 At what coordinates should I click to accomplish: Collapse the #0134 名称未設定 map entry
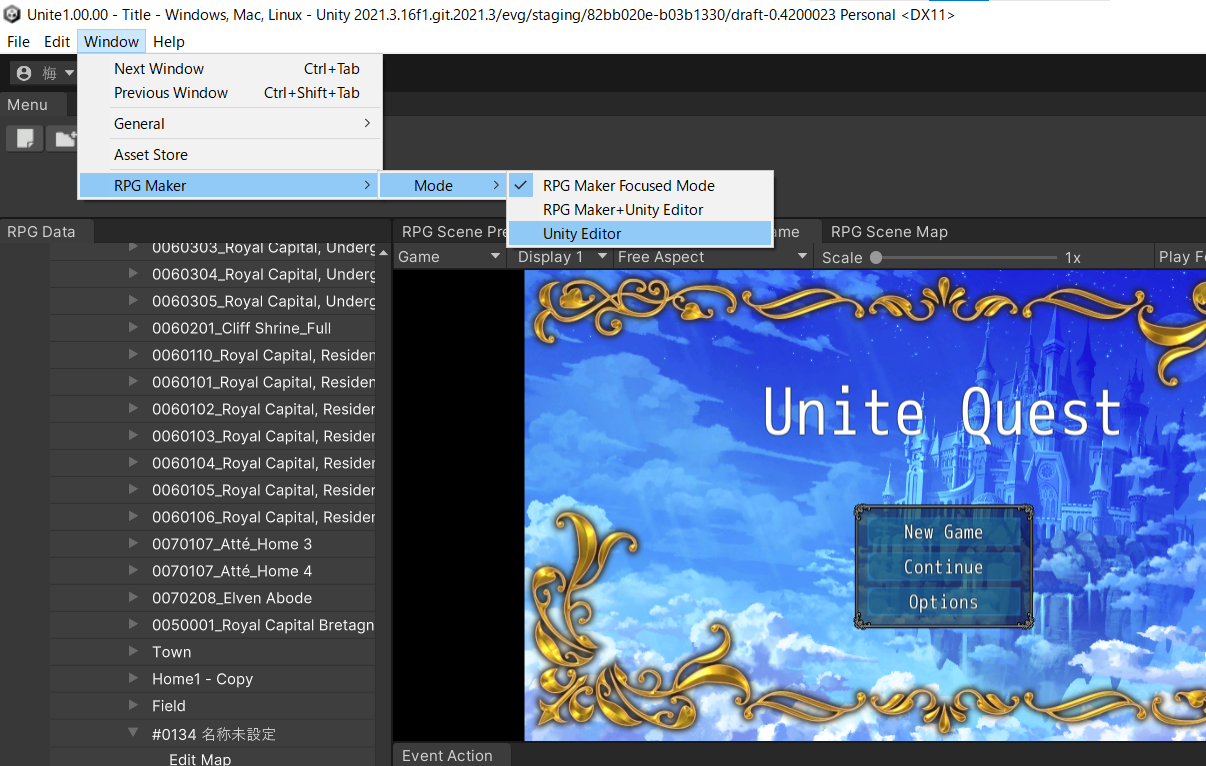pos(133,733)
